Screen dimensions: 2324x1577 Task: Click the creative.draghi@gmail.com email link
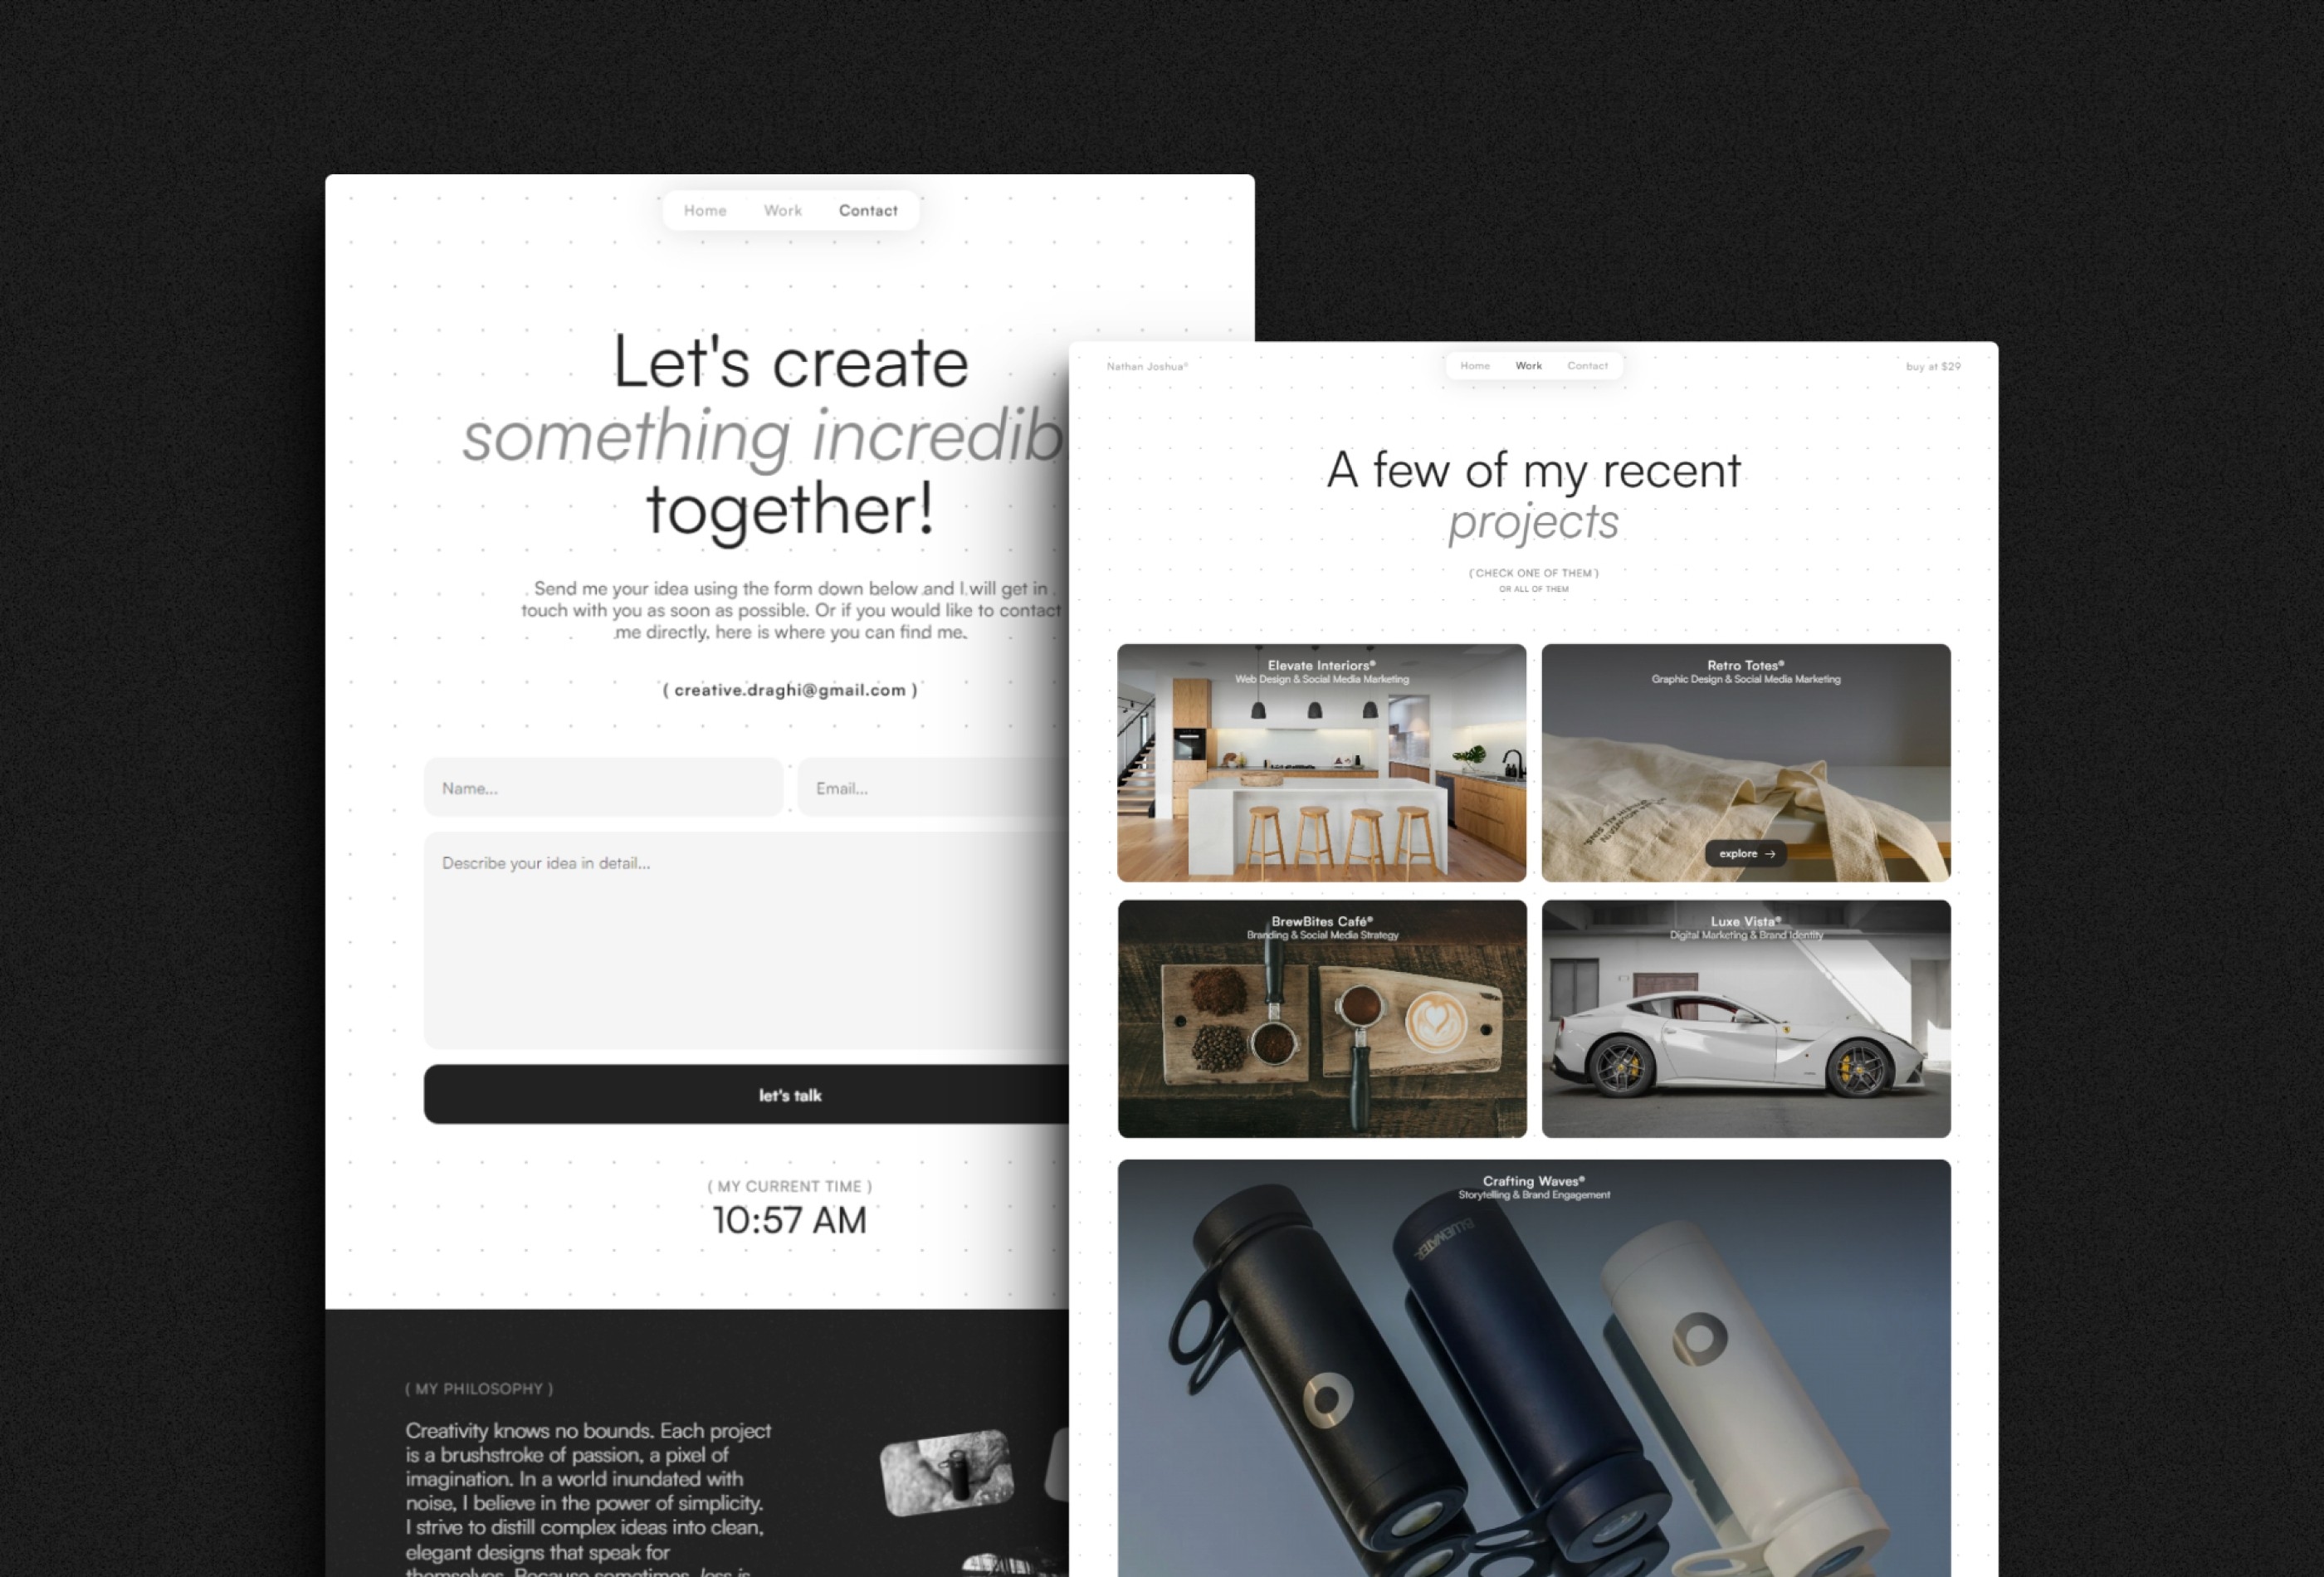click(x=790, y=688)
